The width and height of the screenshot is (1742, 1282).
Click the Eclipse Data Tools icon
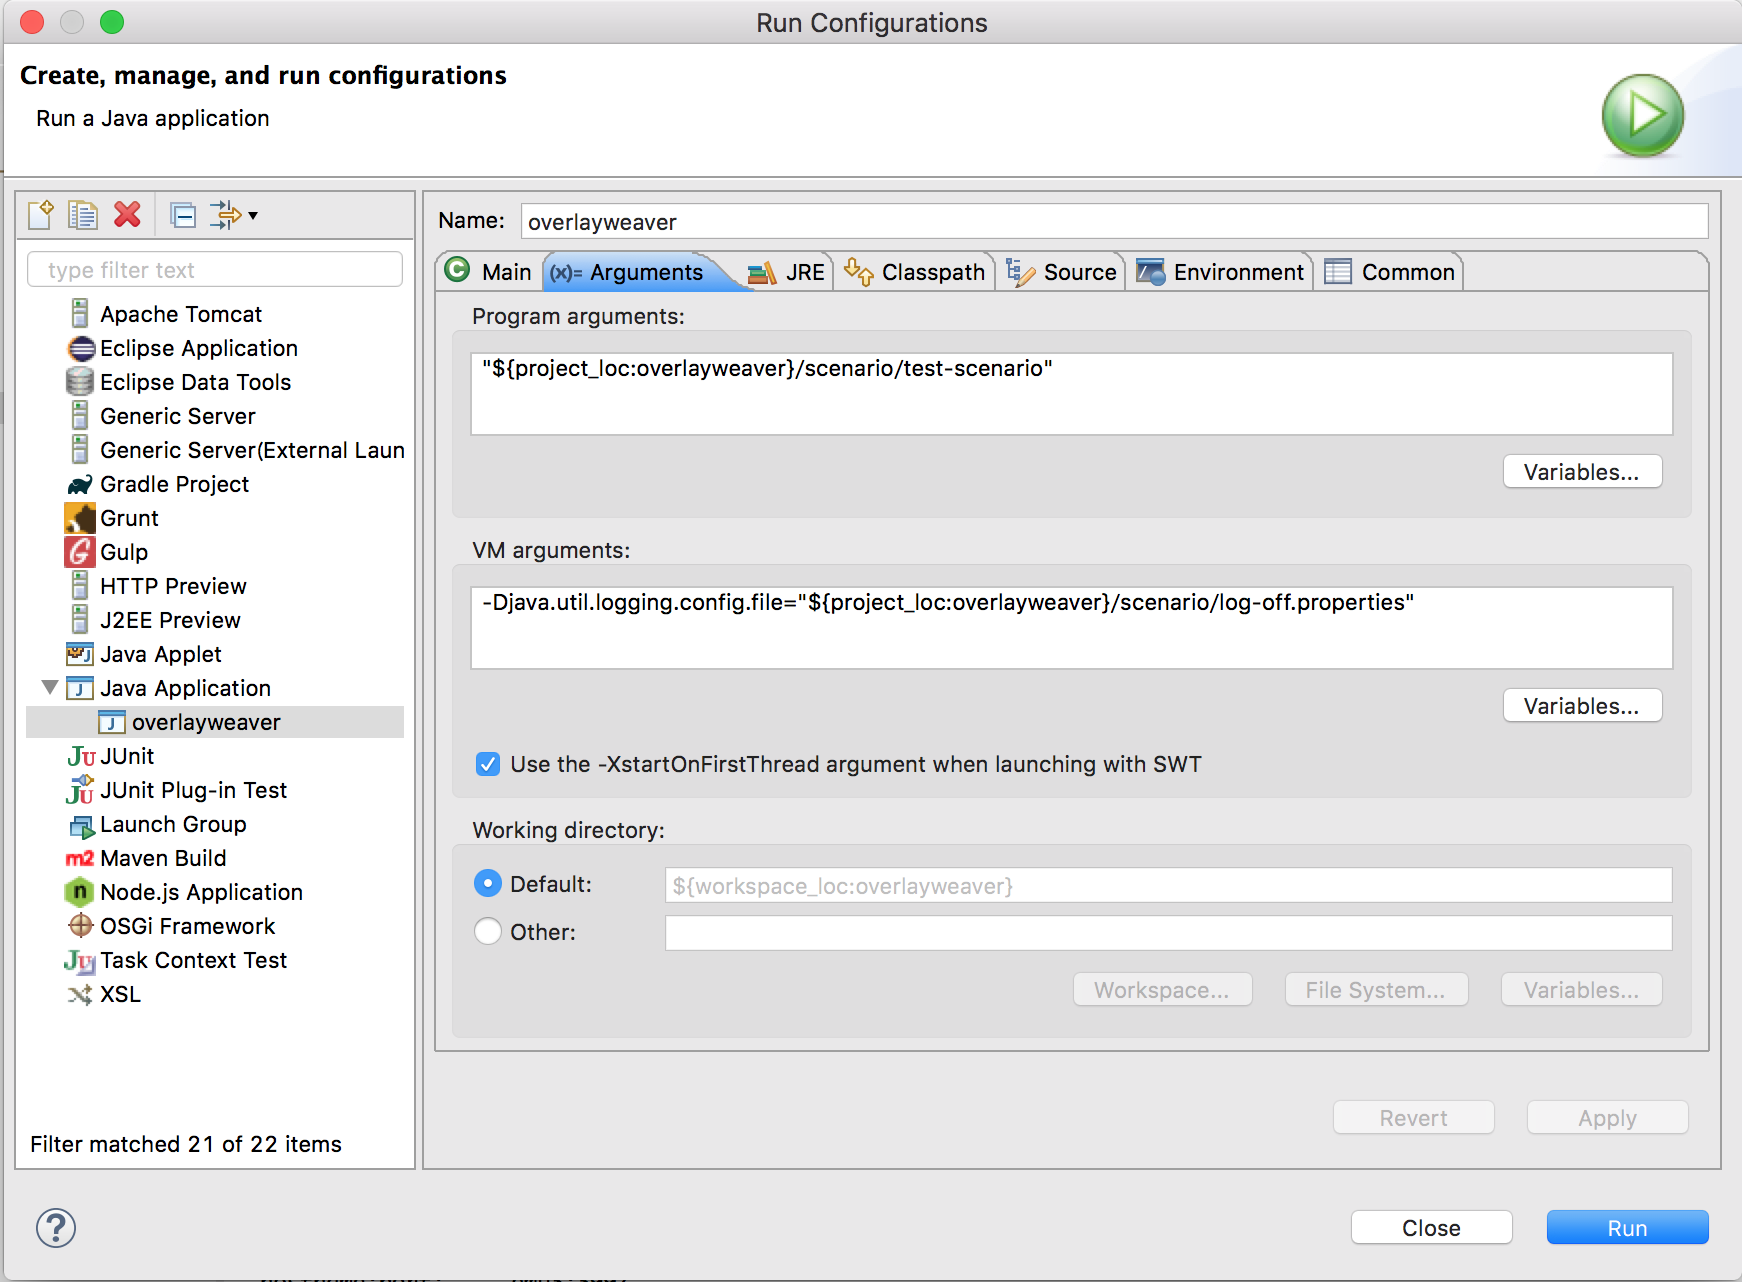[80, 382]
